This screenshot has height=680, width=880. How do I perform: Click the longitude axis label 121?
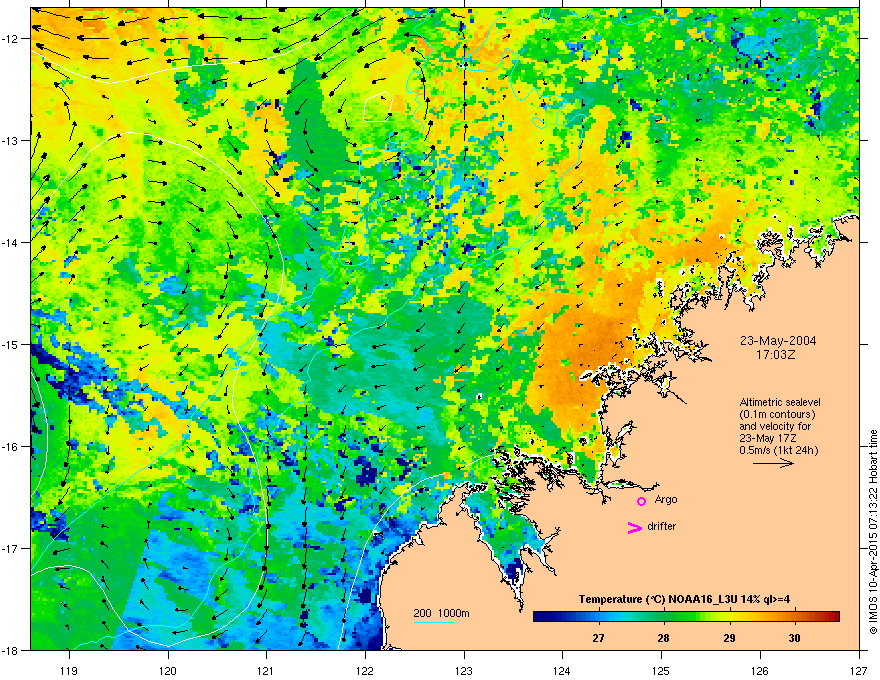click(x=266, y=670)
